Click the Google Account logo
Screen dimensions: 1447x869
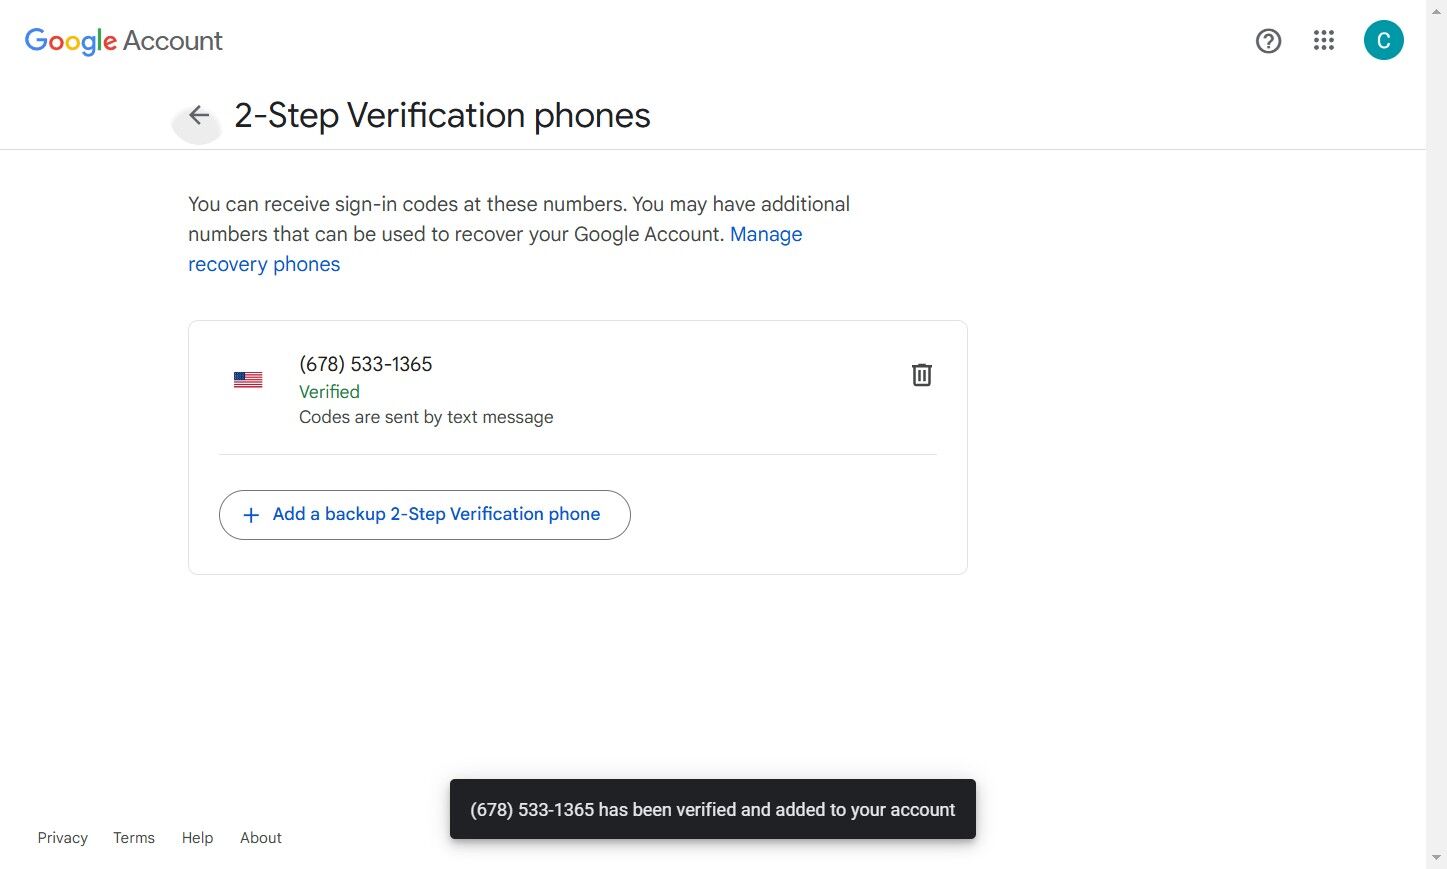pos(124,41)
